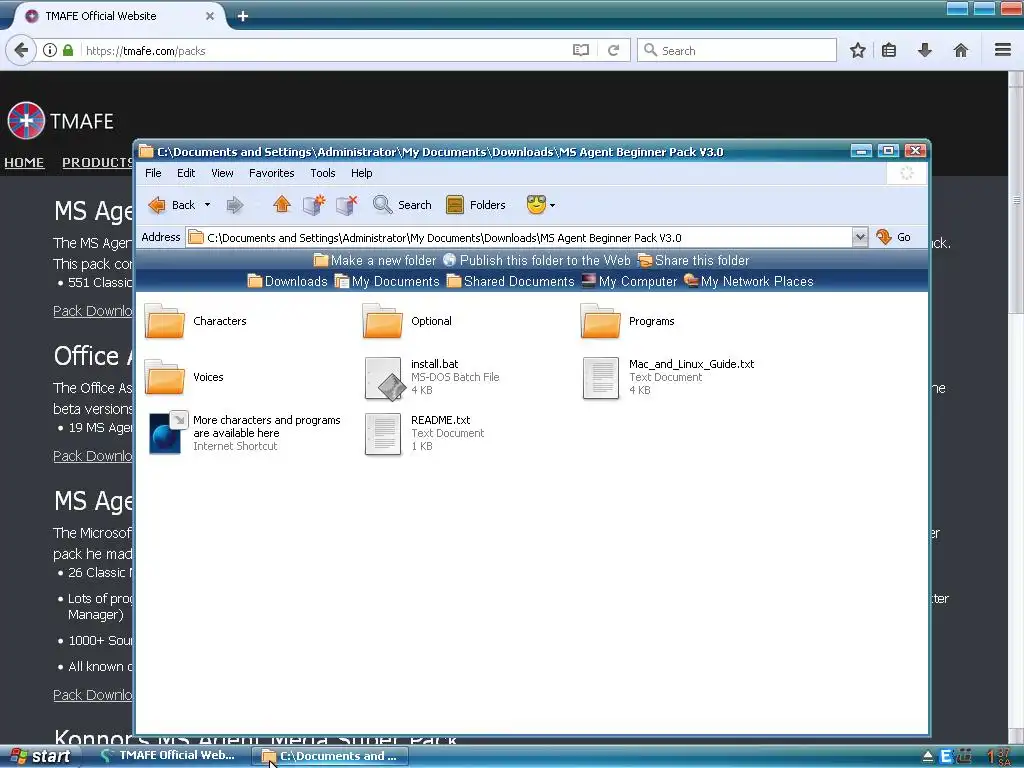Click the green padlock security icon

pos(68,50)
